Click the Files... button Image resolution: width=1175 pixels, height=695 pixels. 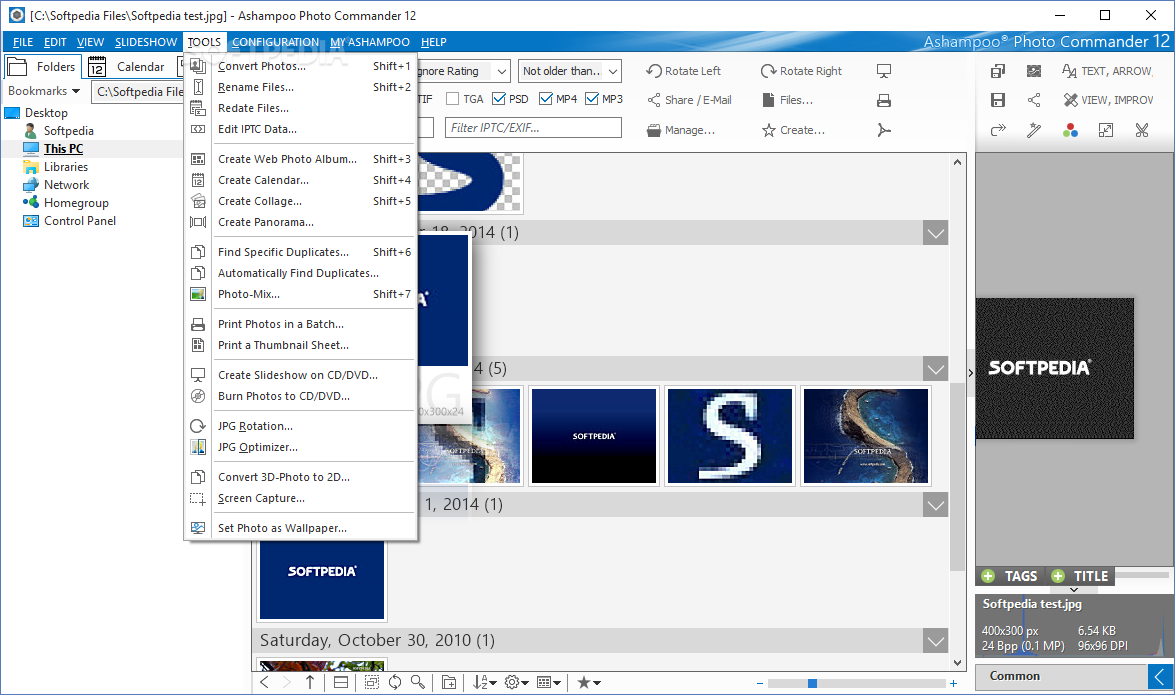[788, 100]
